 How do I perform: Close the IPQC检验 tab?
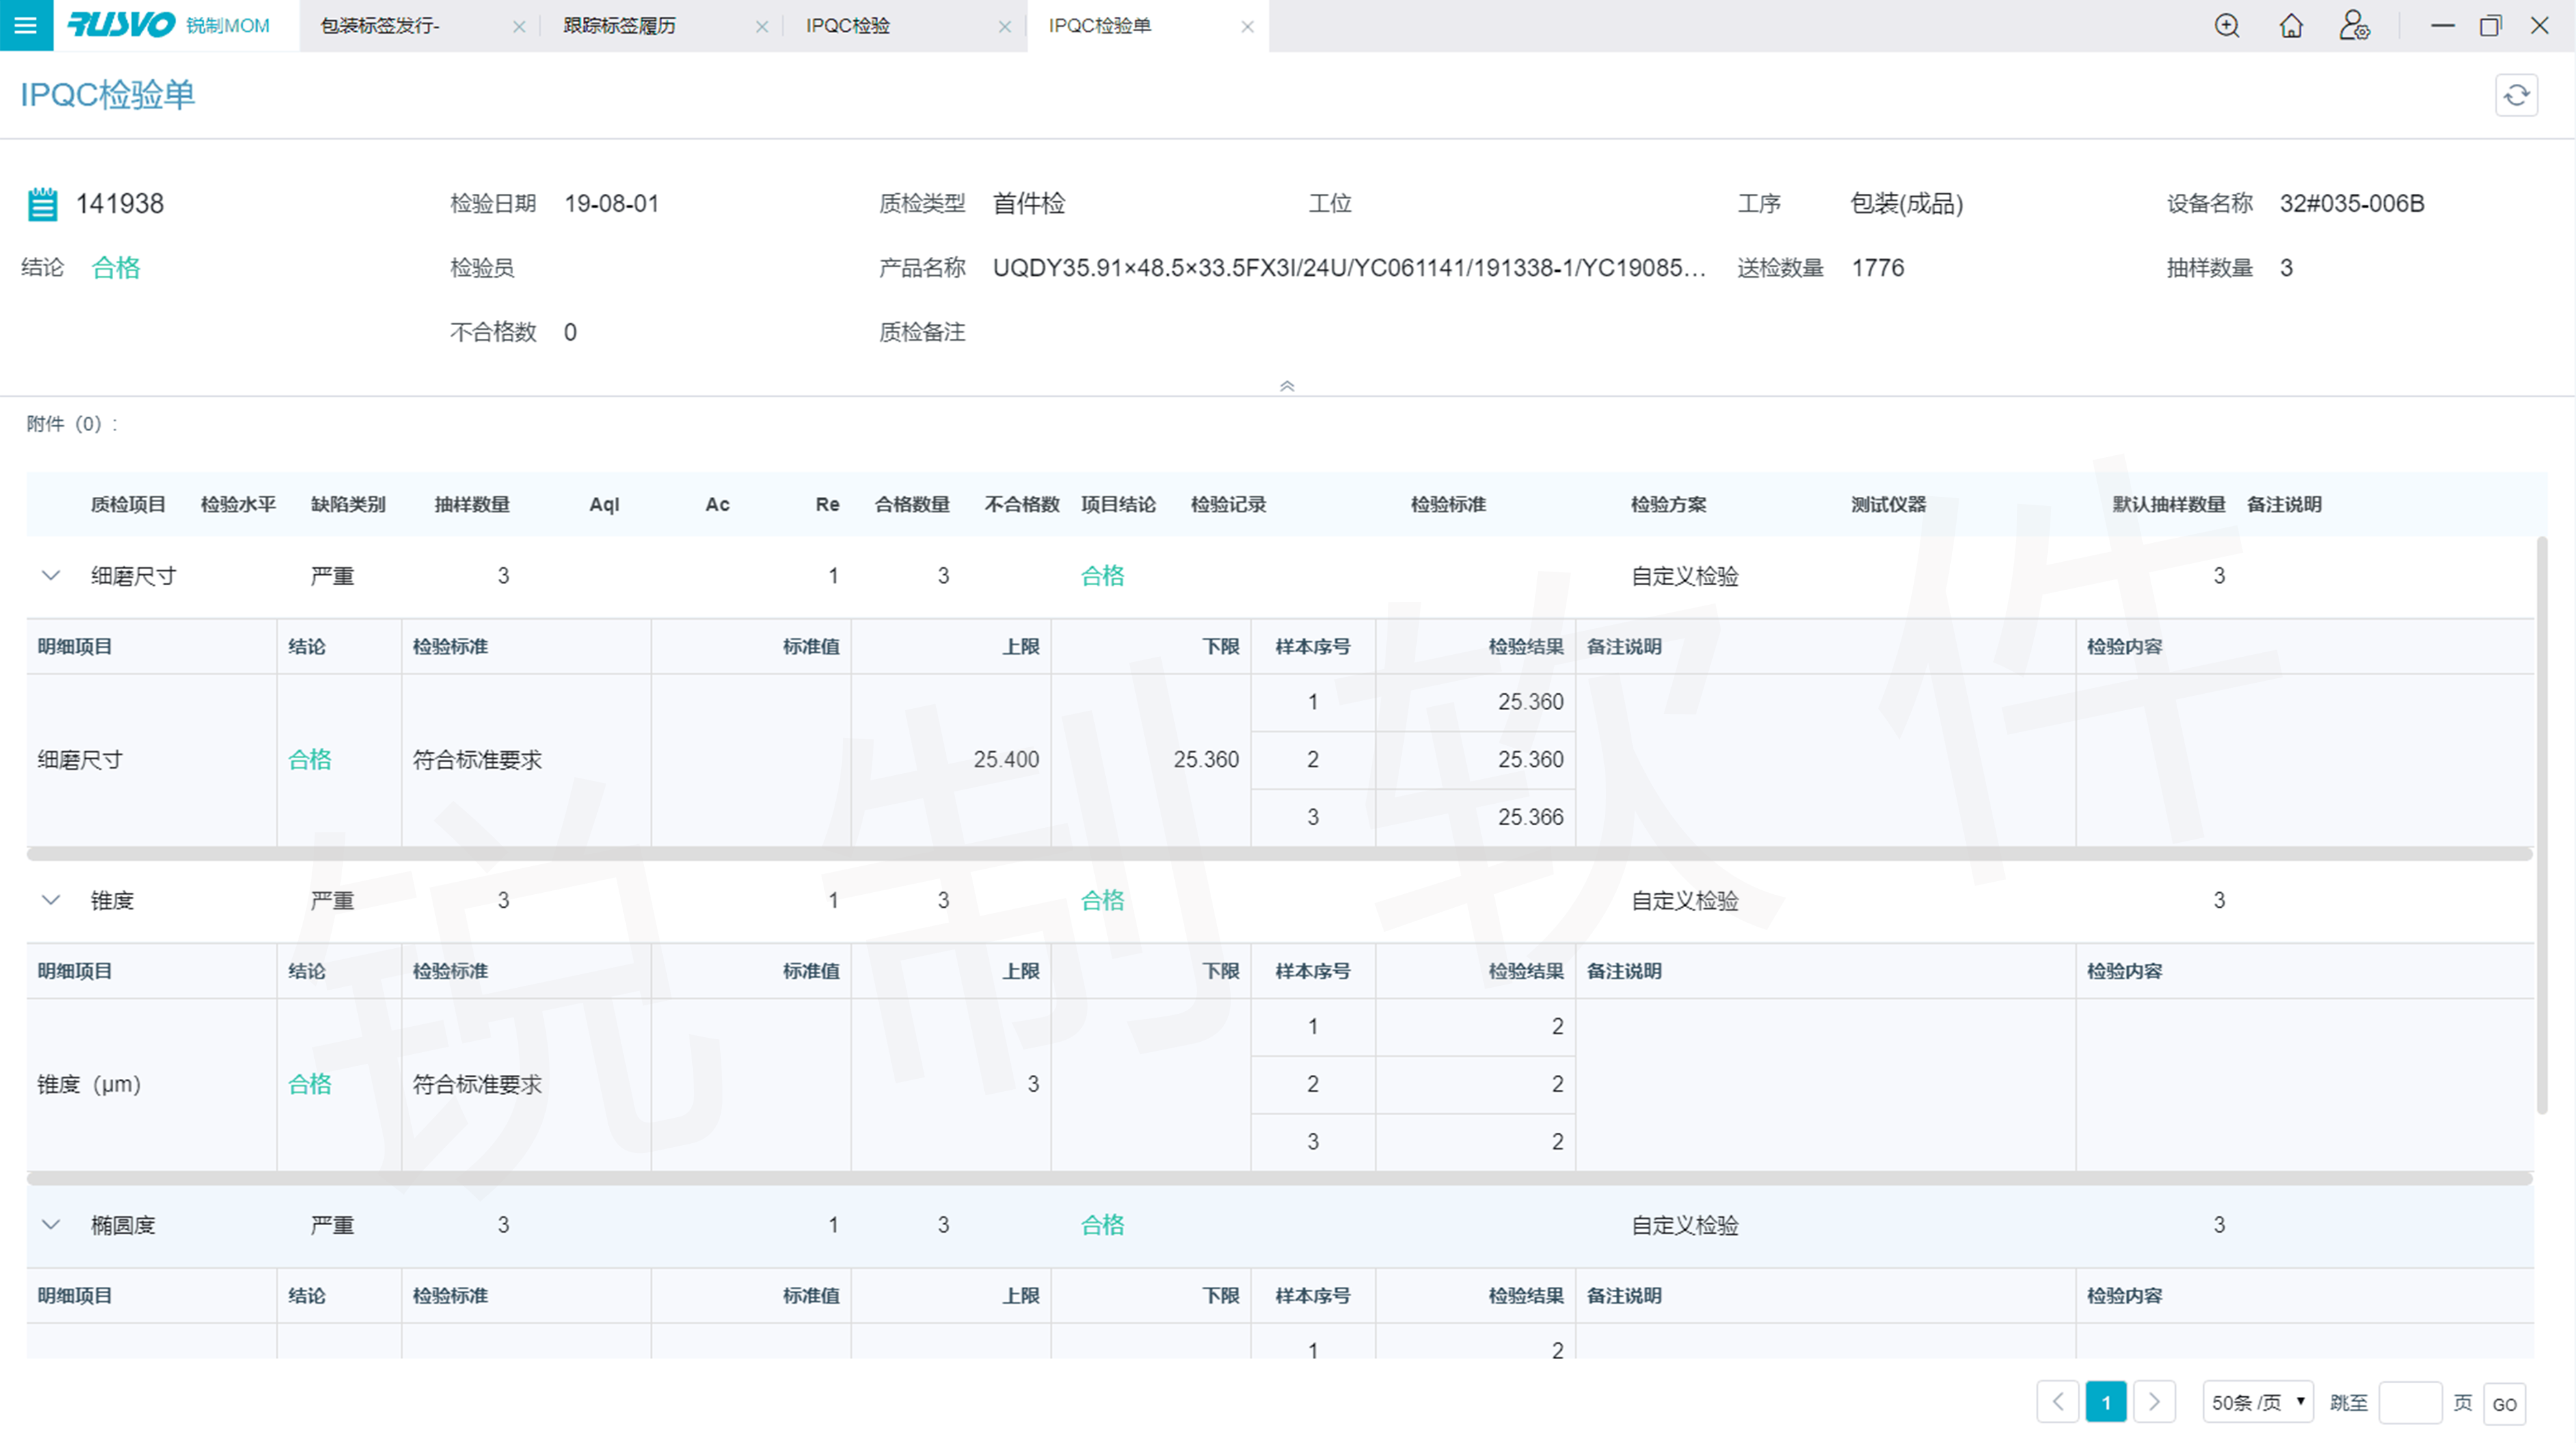coord(1005,27)
